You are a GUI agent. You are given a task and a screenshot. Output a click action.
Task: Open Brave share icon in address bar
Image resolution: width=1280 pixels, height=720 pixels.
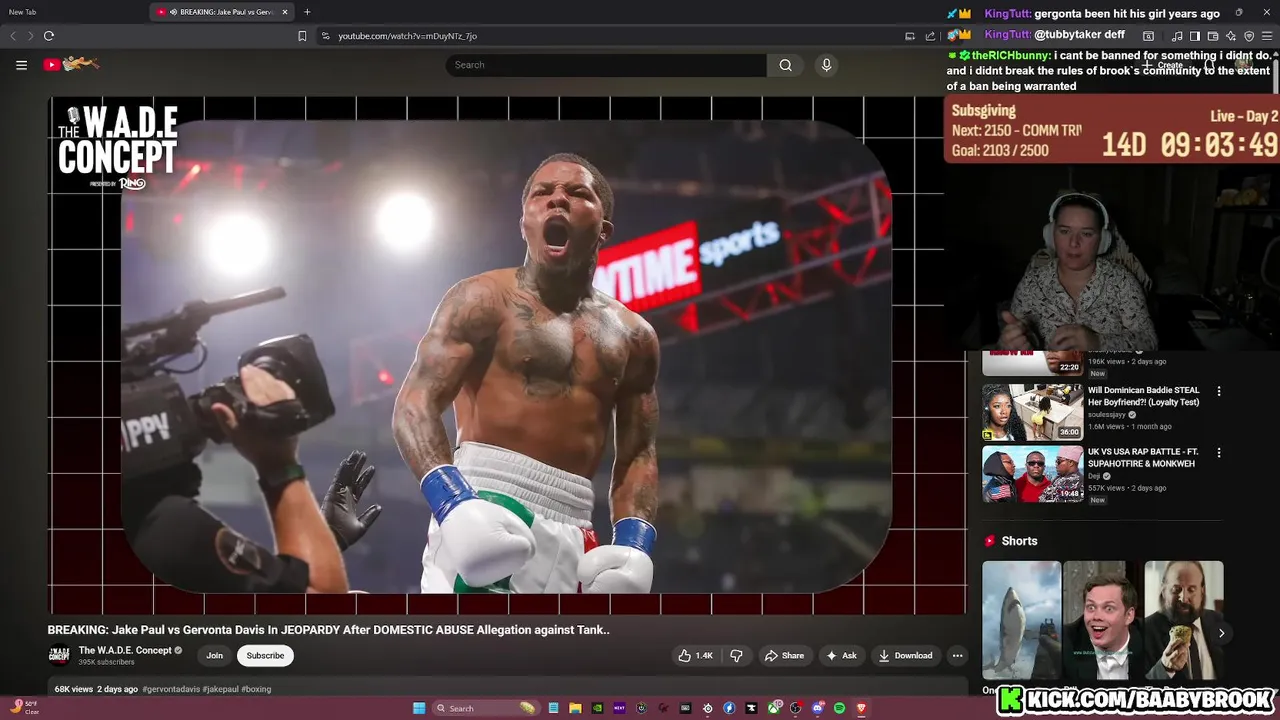(x=930, y=36)
